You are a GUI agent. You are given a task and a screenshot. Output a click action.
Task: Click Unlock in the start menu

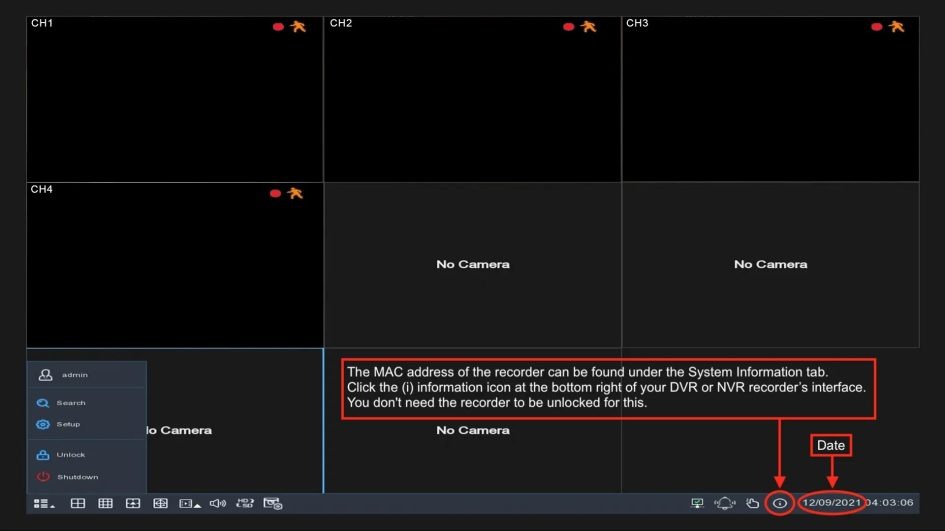(x=70, y=455)
